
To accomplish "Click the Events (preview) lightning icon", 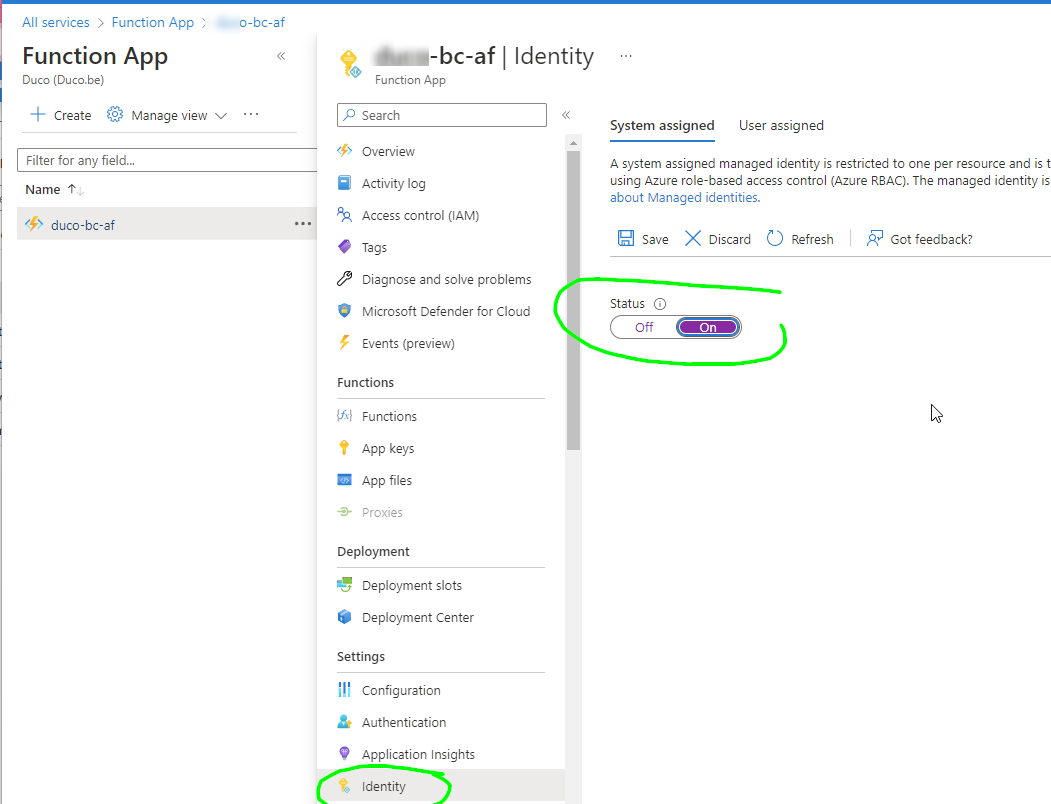I will coord(345,343).
